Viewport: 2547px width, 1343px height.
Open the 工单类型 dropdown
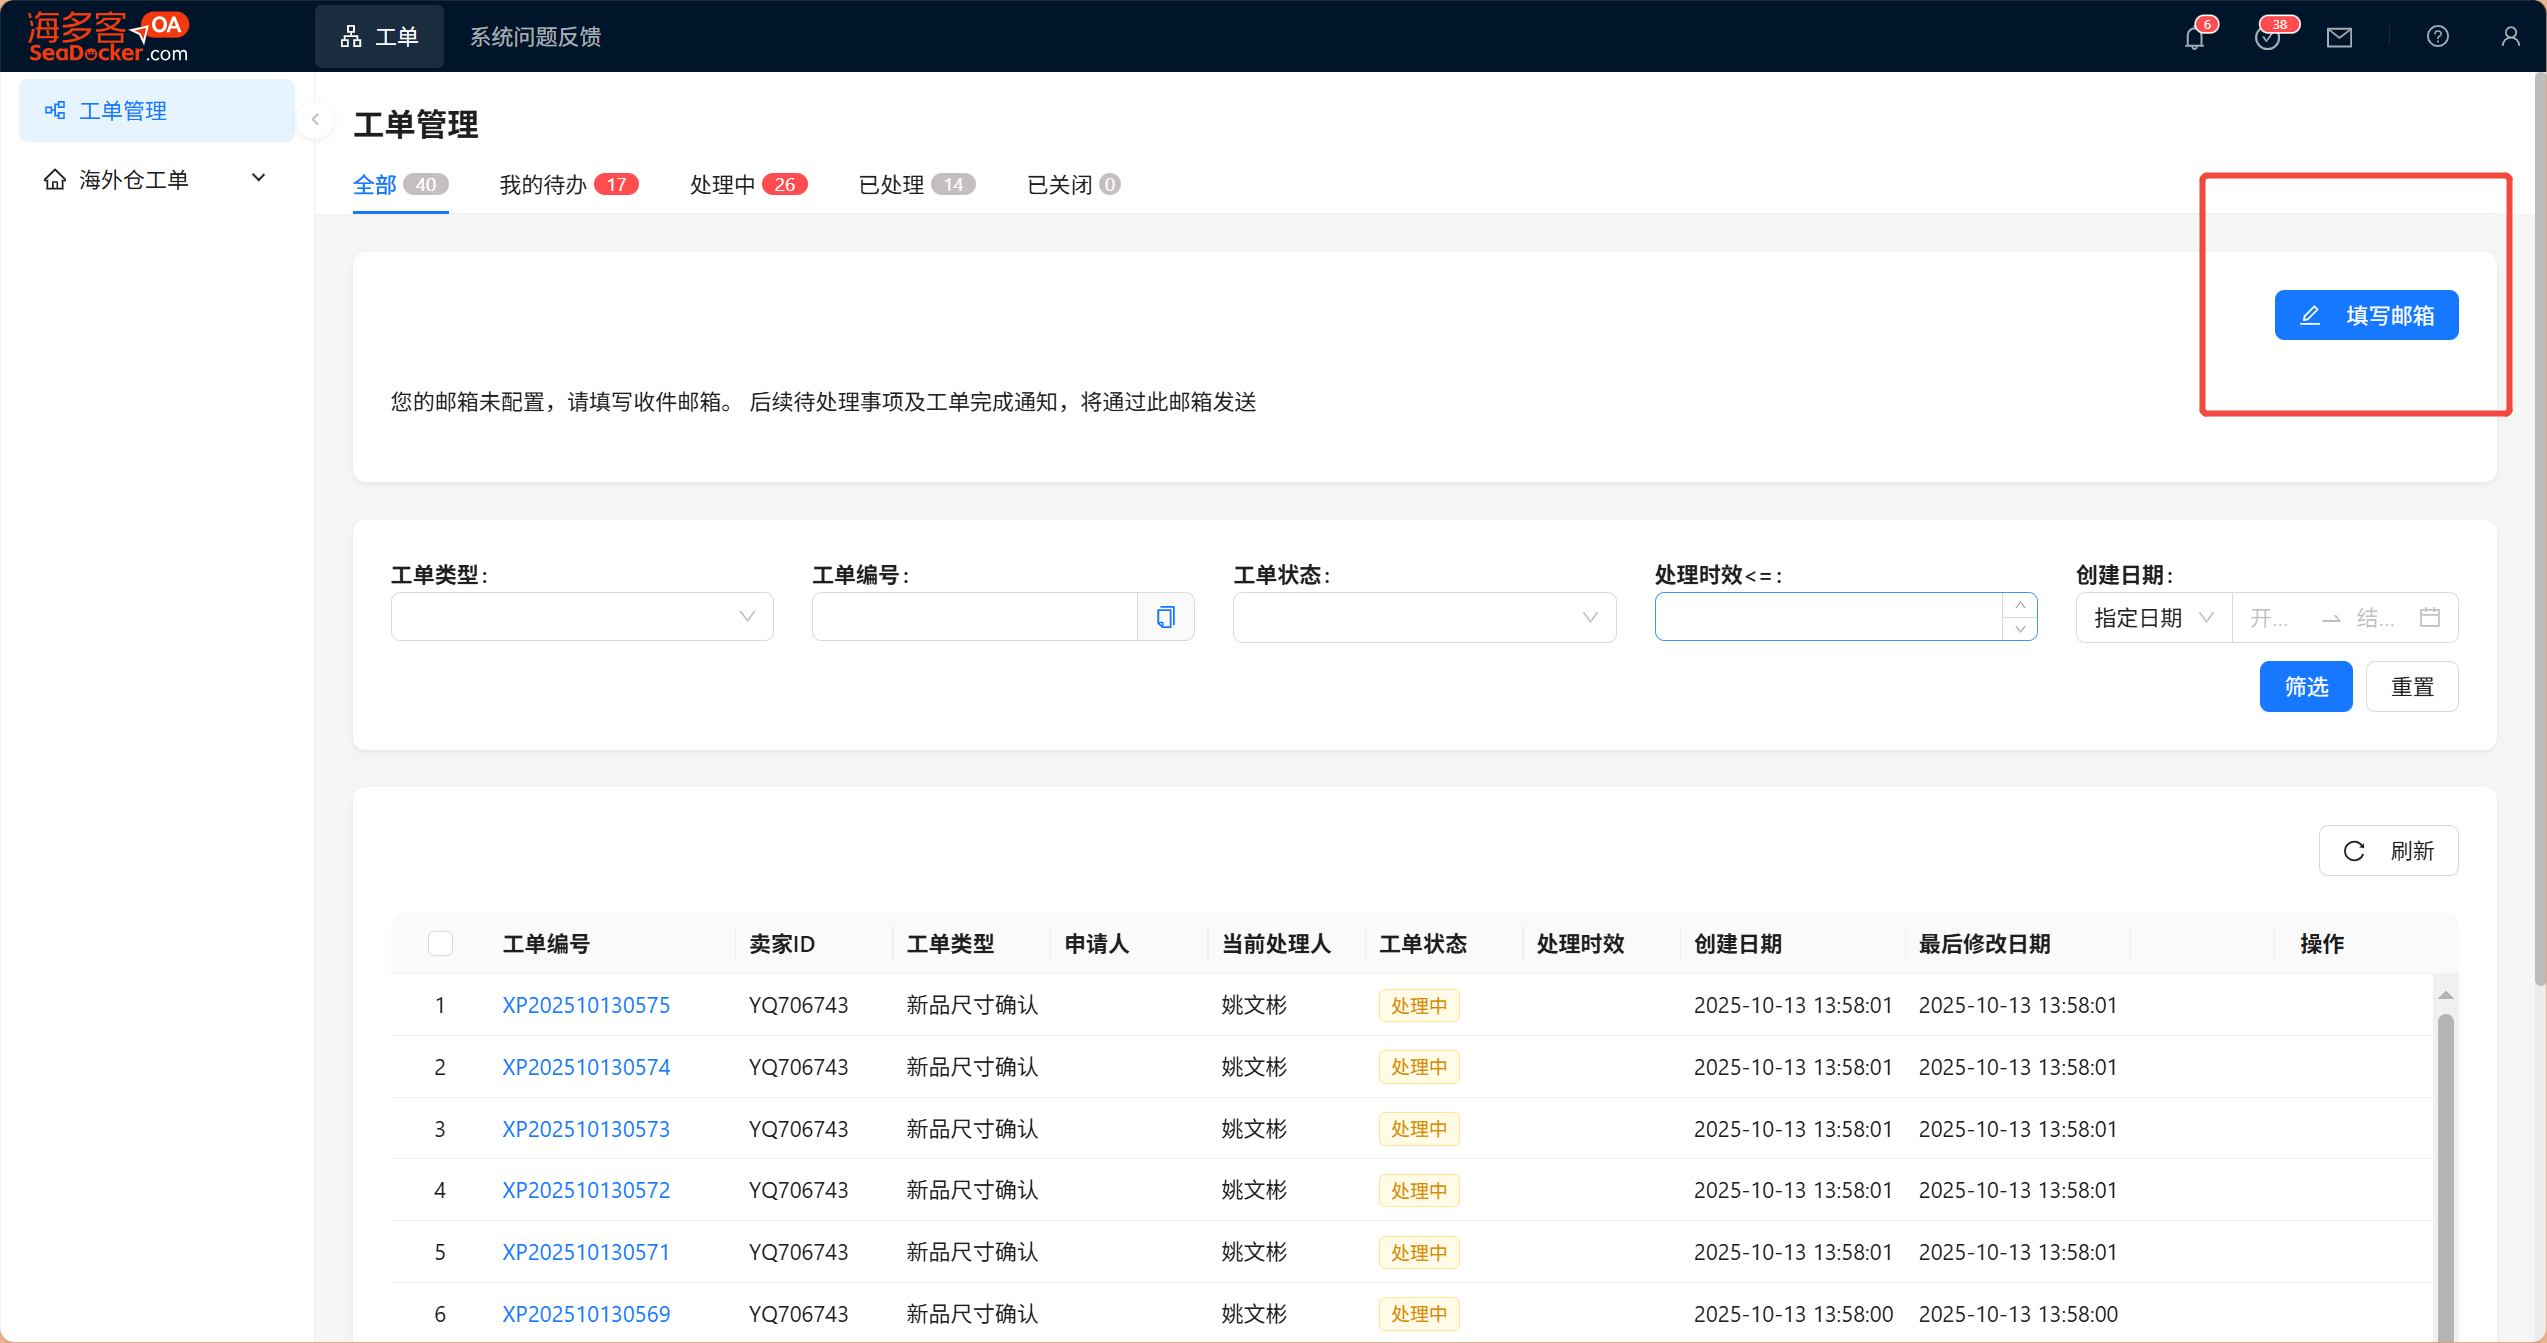coord(582,617)
